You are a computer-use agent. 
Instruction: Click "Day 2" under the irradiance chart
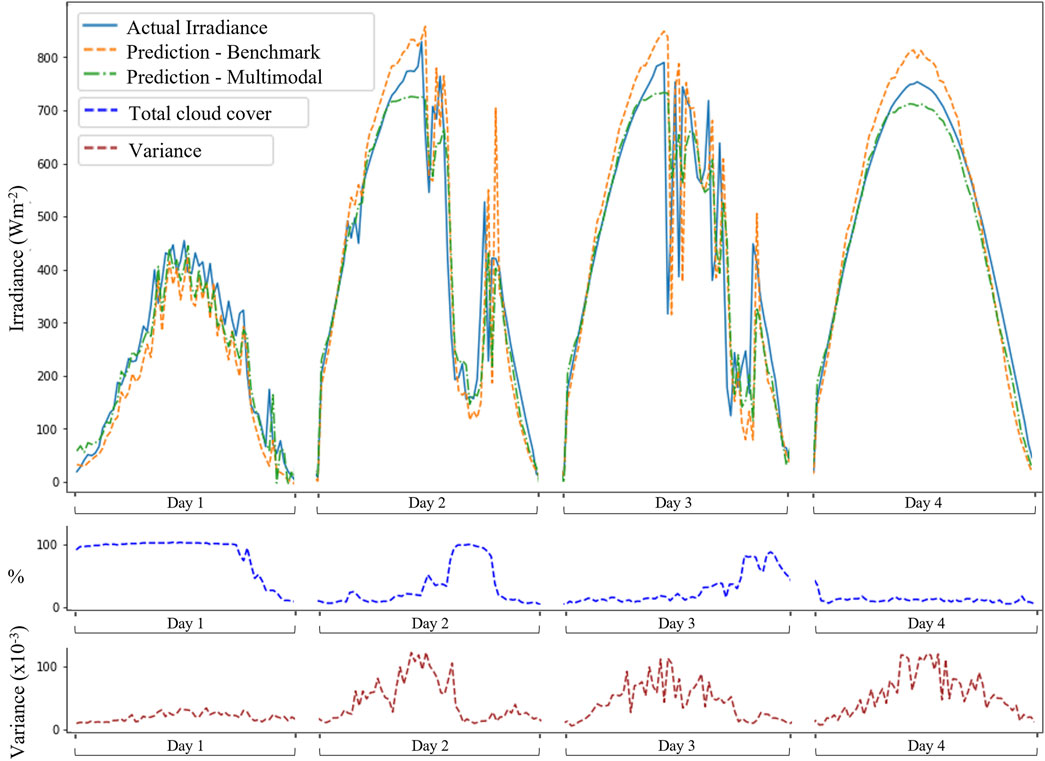pos(427,502)
